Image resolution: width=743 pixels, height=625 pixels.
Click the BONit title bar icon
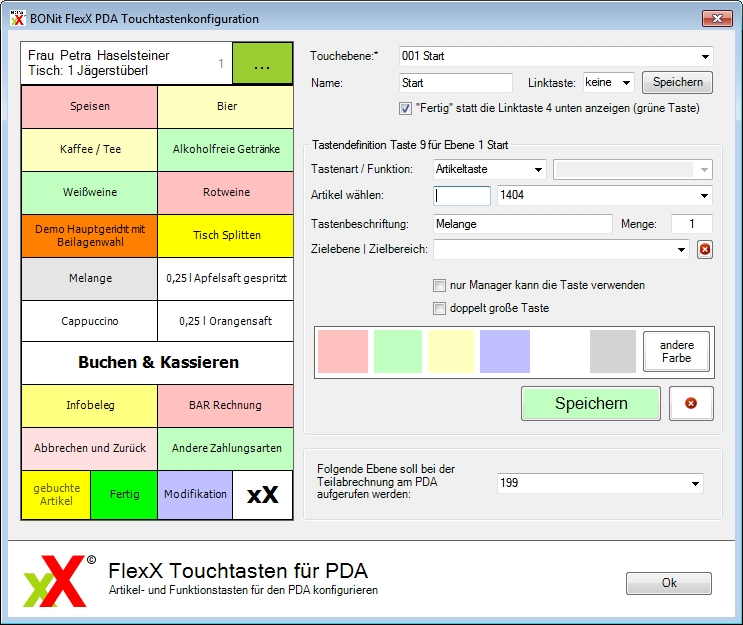click(17, 18)
